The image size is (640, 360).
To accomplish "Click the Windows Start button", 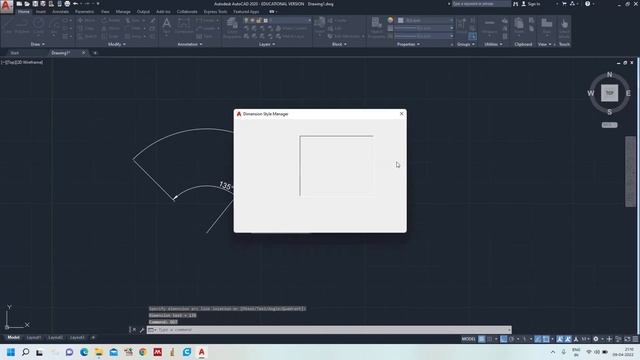I will [x=11, y=352].
